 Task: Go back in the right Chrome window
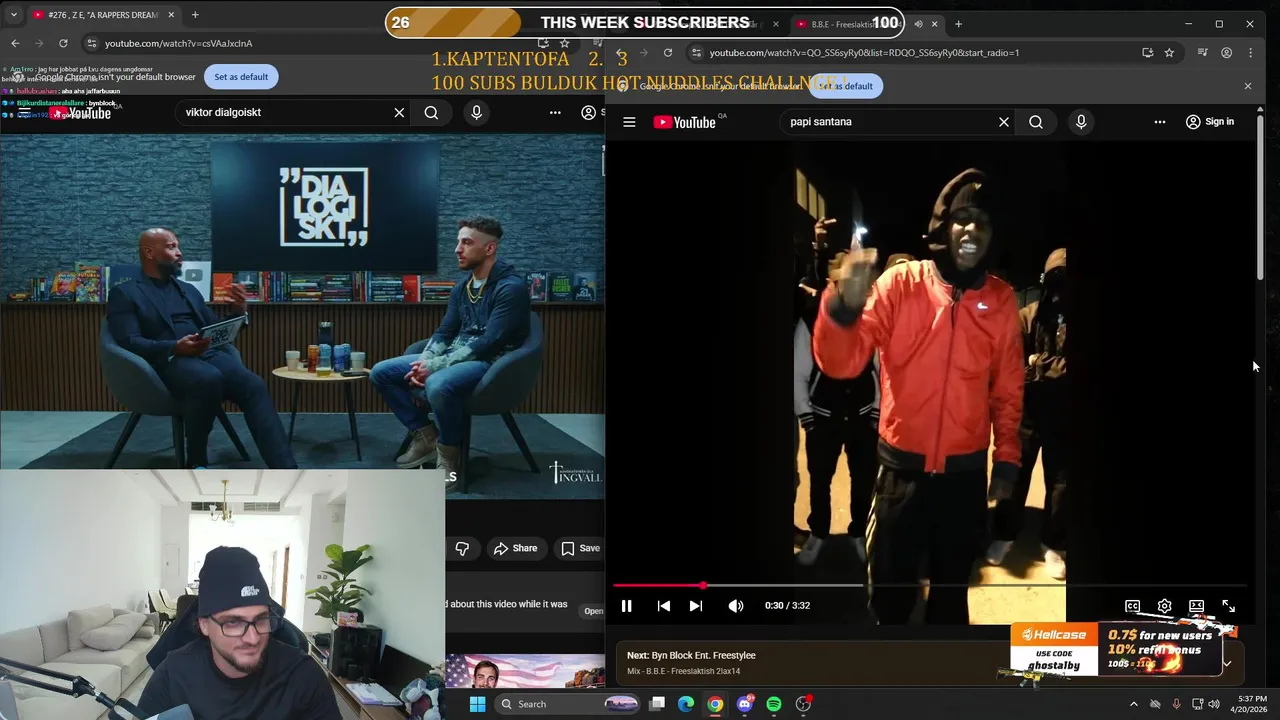[x=620, y=52]
